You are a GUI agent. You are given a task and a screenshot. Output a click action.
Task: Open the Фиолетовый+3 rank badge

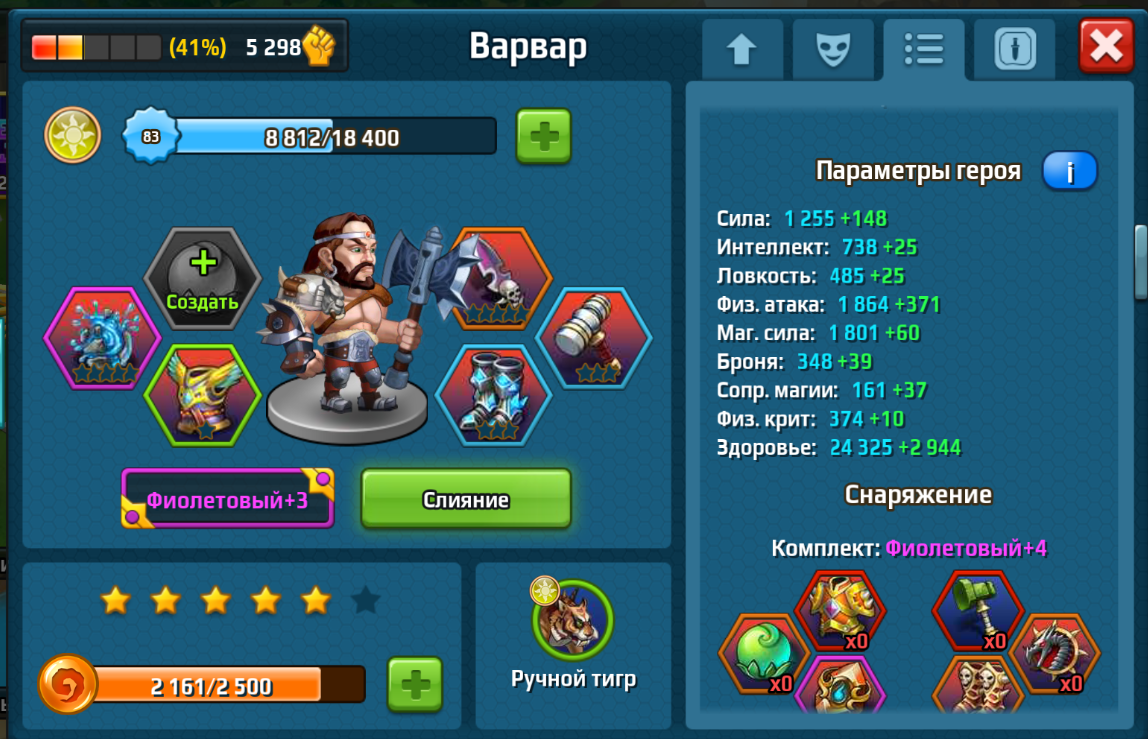click(x=228, y=499)
